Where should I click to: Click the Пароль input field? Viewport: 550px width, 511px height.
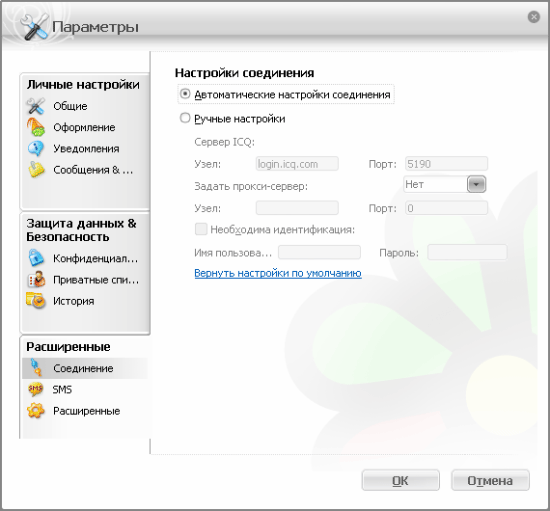467,252
